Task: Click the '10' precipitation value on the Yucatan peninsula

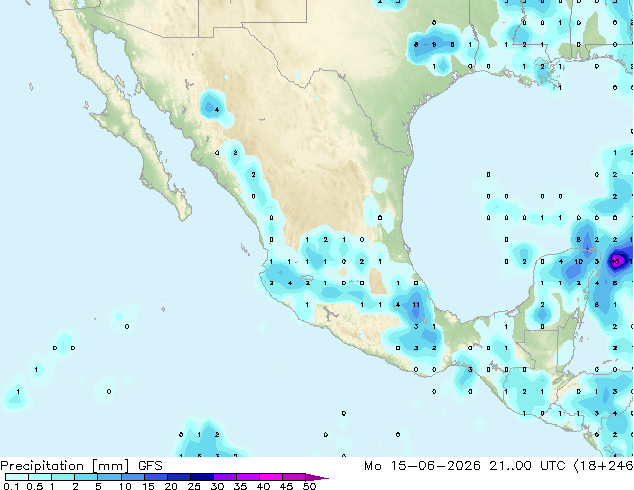Action: [579, 262]
